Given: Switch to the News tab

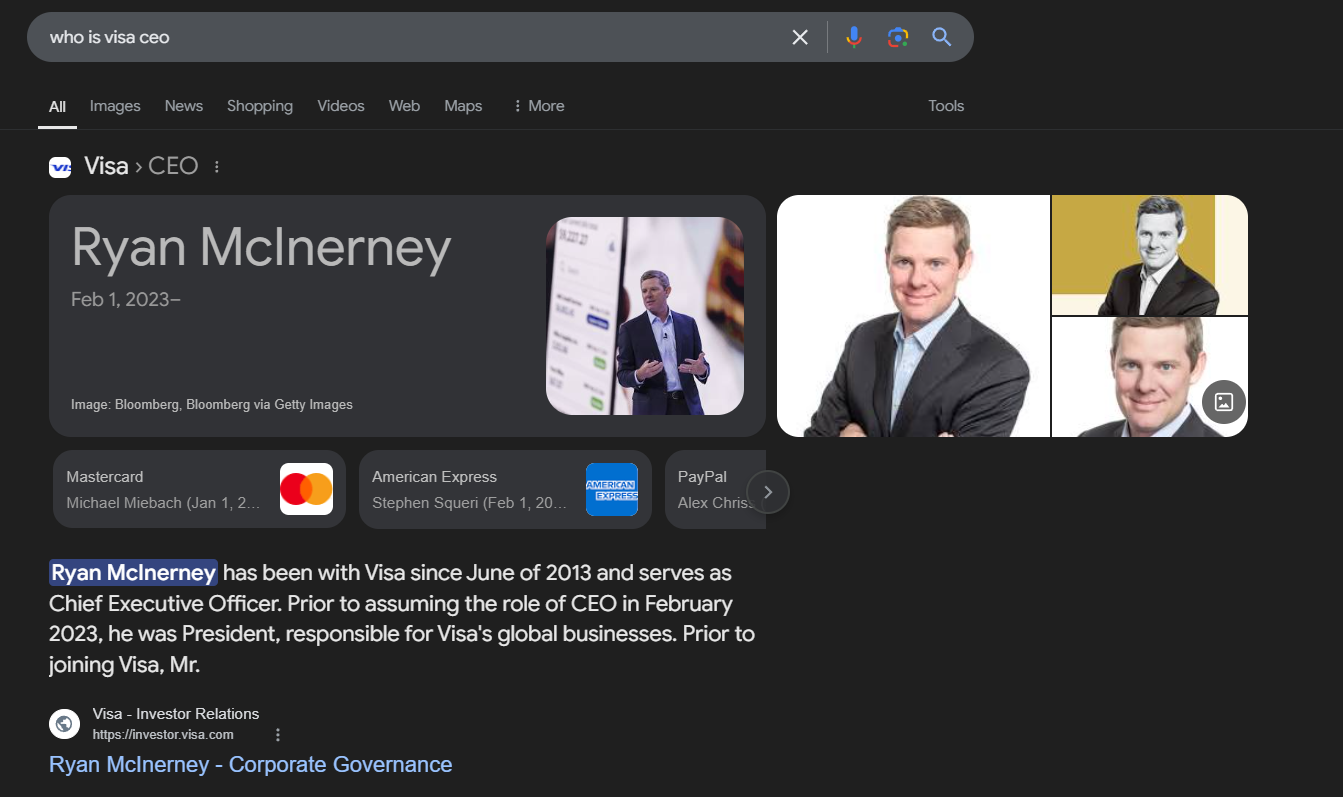Looking at the screenshot, I should point(184,106).
